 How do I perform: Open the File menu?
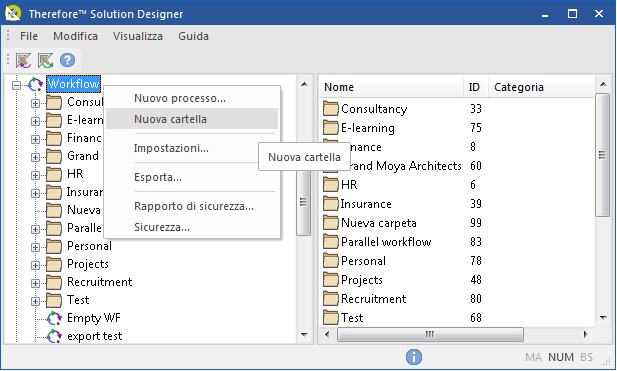(29, 36)
